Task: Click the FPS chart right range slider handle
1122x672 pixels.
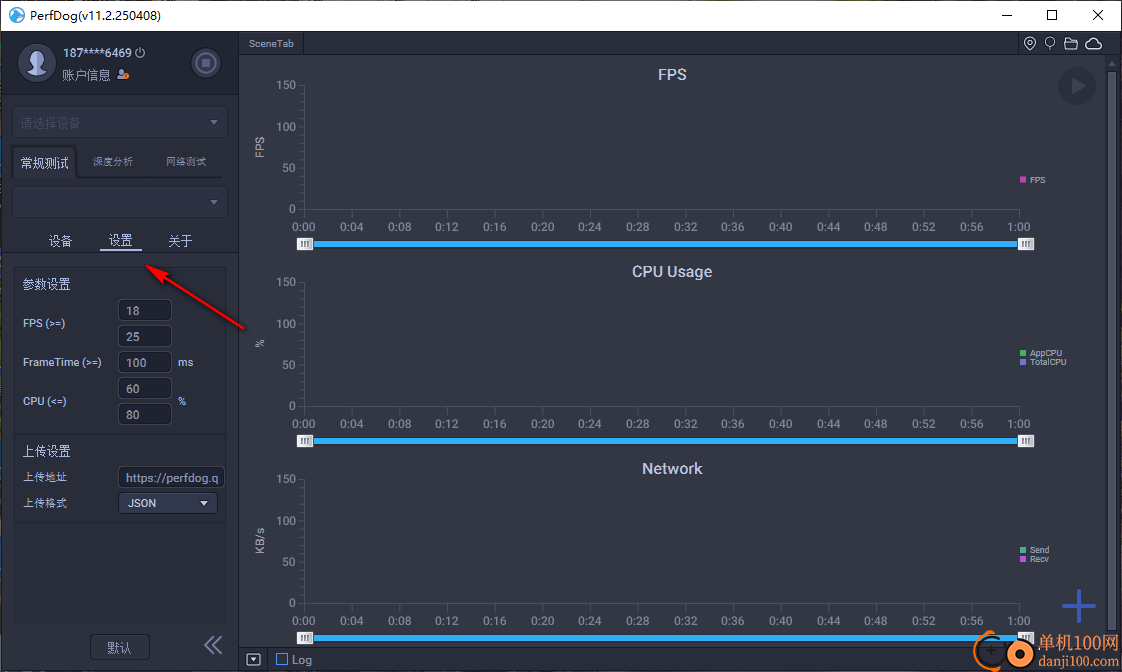Action: click(x=1025, y=244)
